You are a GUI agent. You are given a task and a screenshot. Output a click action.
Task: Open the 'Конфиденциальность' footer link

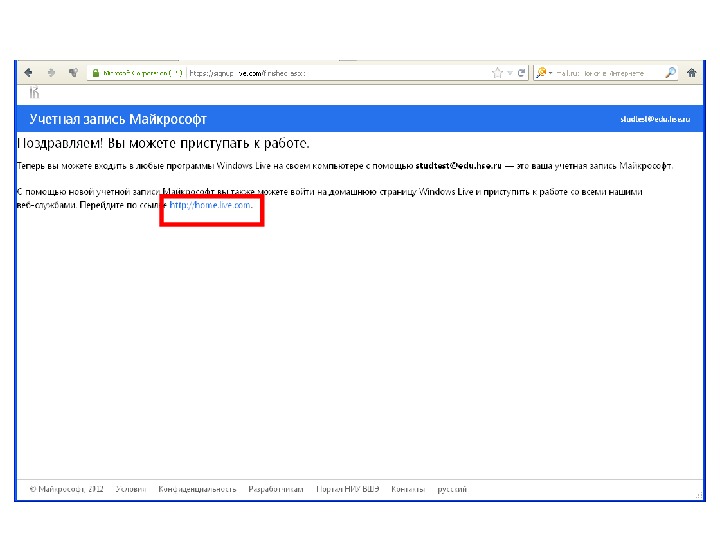click(197, 489)
